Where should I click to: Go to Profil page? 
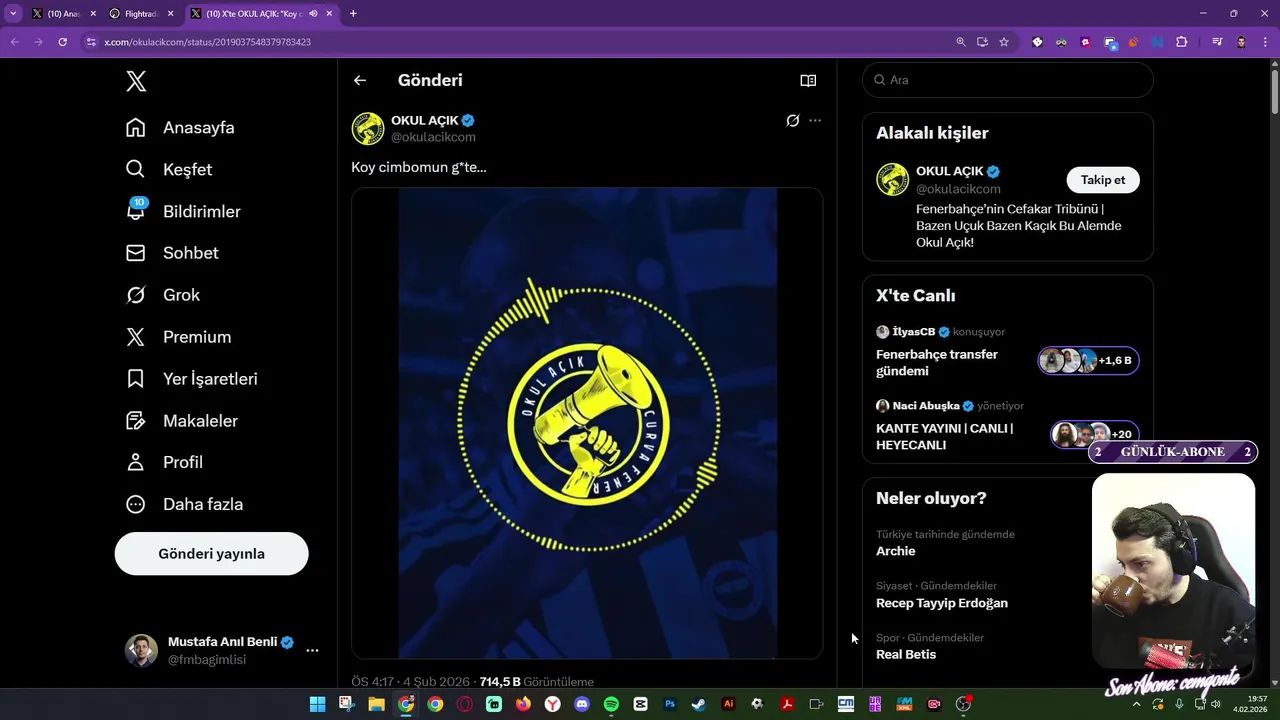click(164, 462)
